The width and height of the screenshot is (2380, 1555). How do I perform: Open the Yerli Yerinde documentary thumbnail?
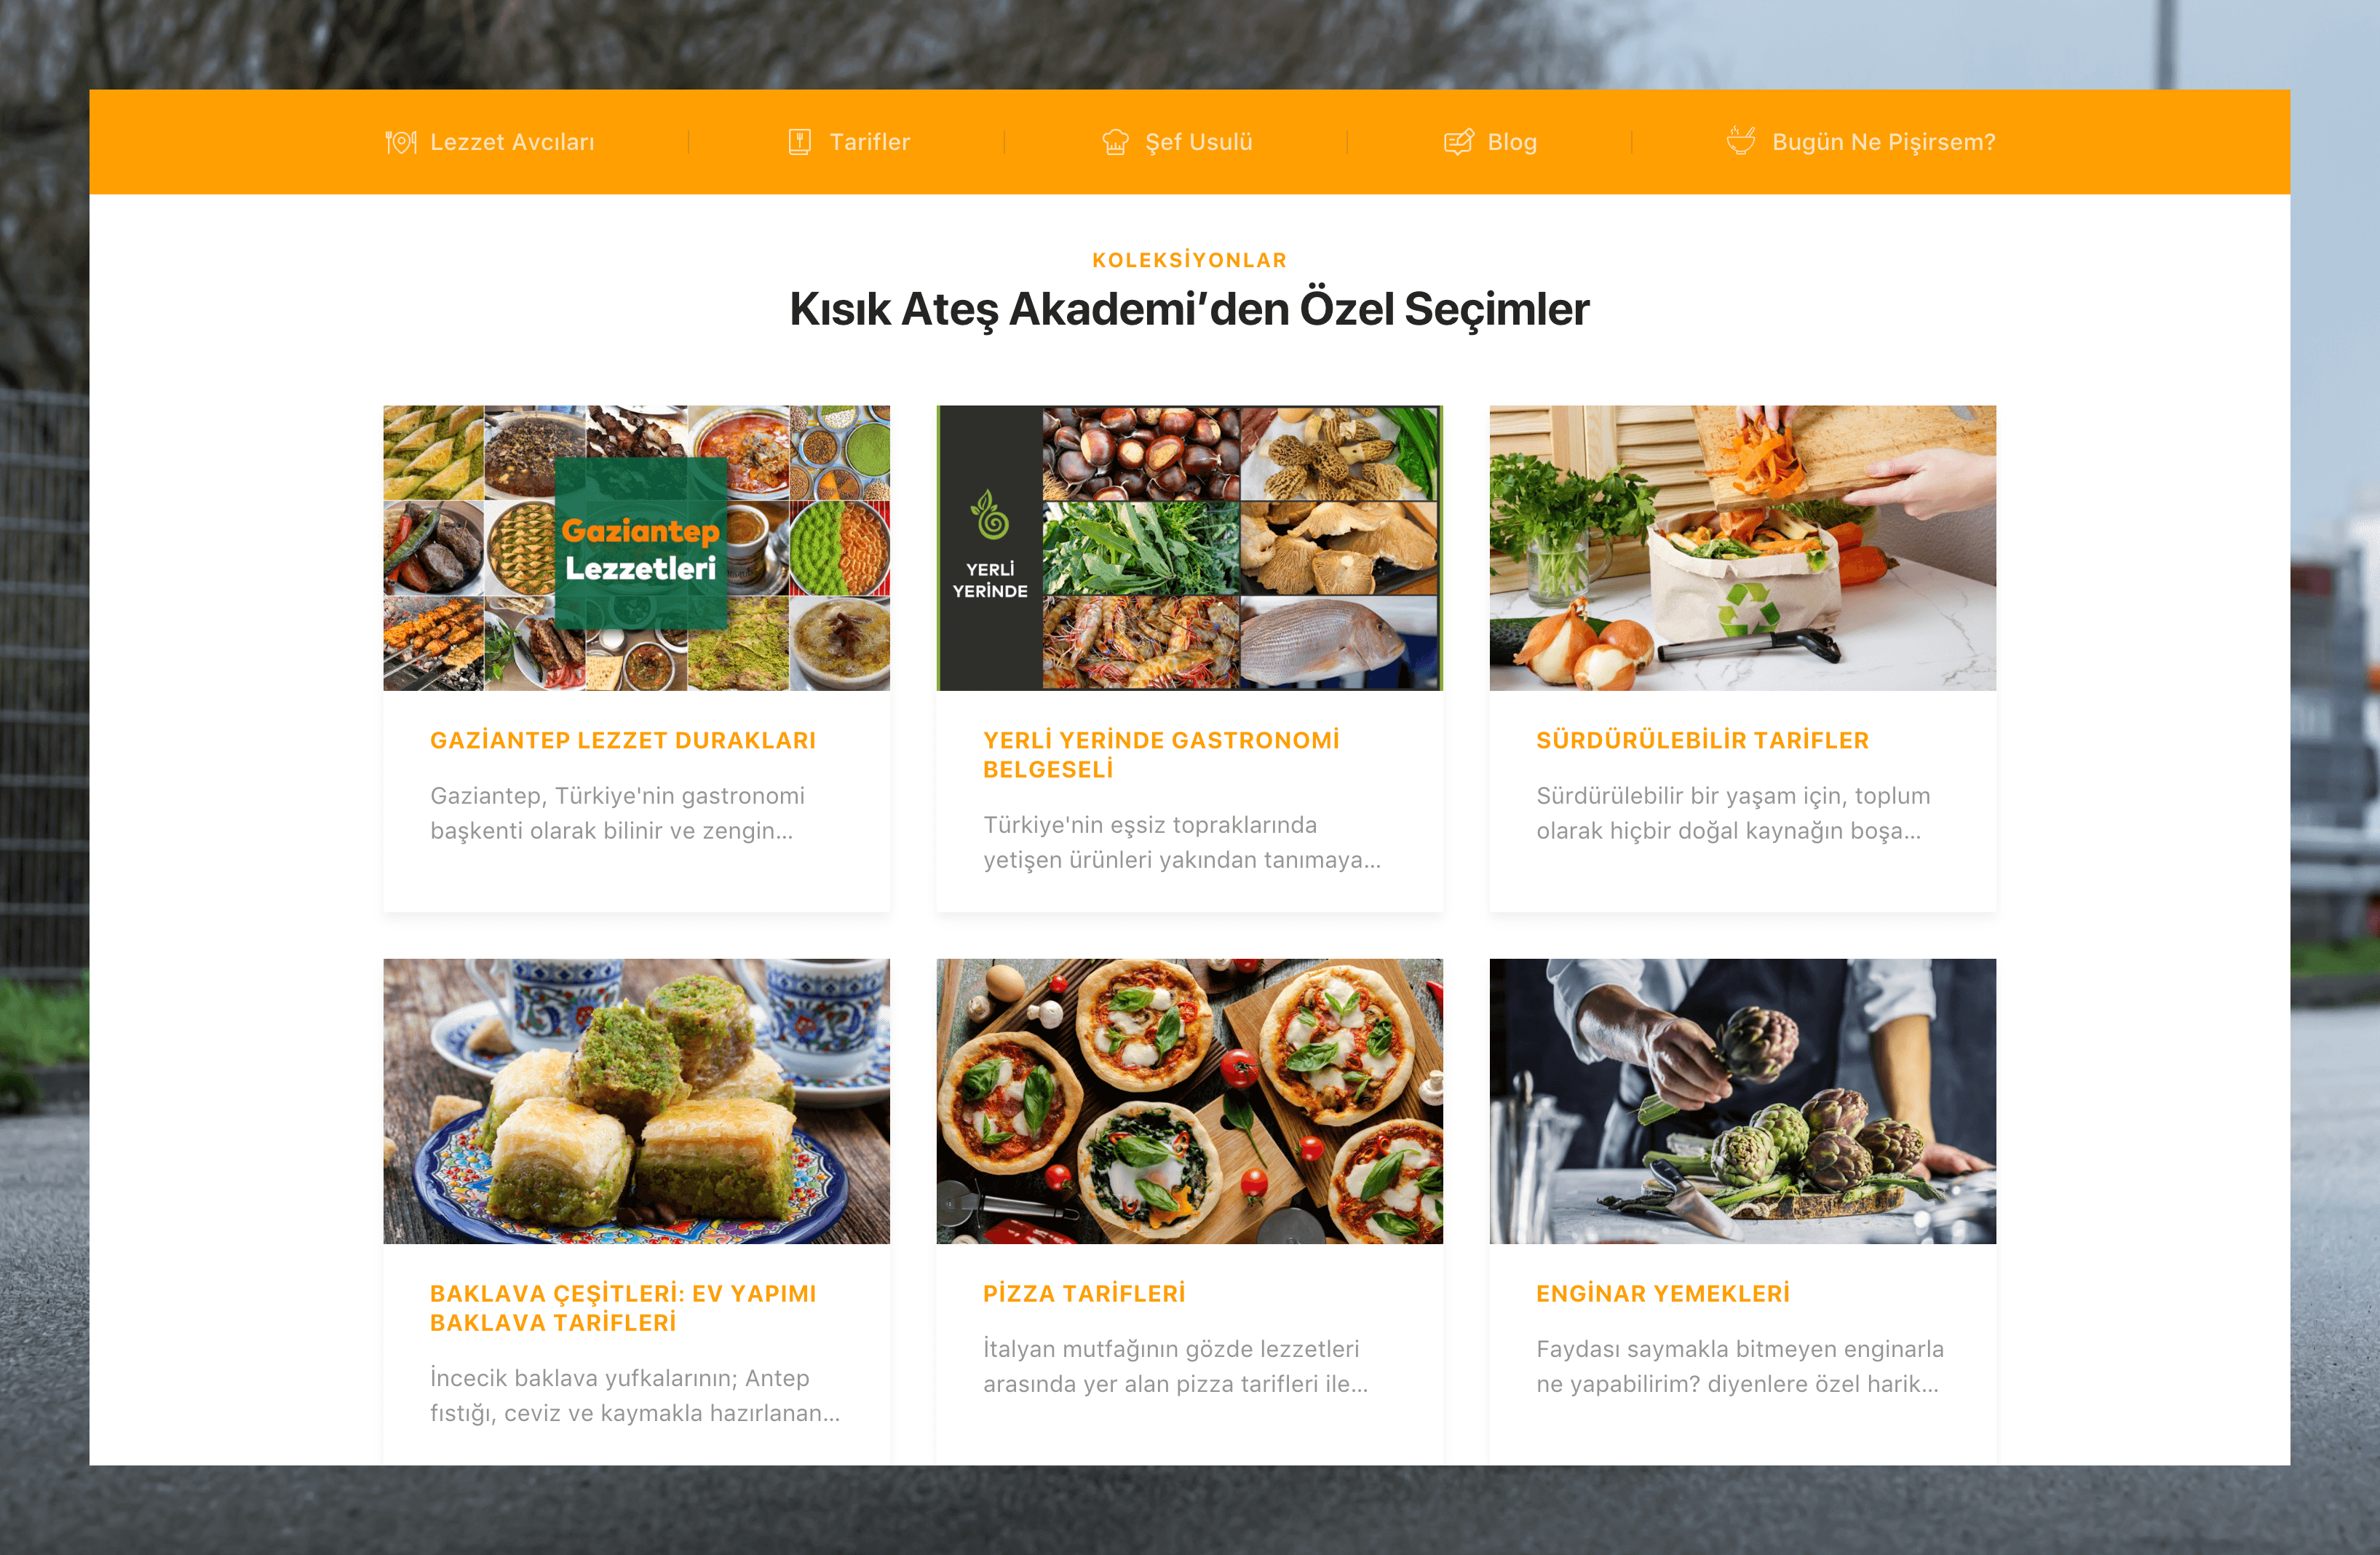1189,548
